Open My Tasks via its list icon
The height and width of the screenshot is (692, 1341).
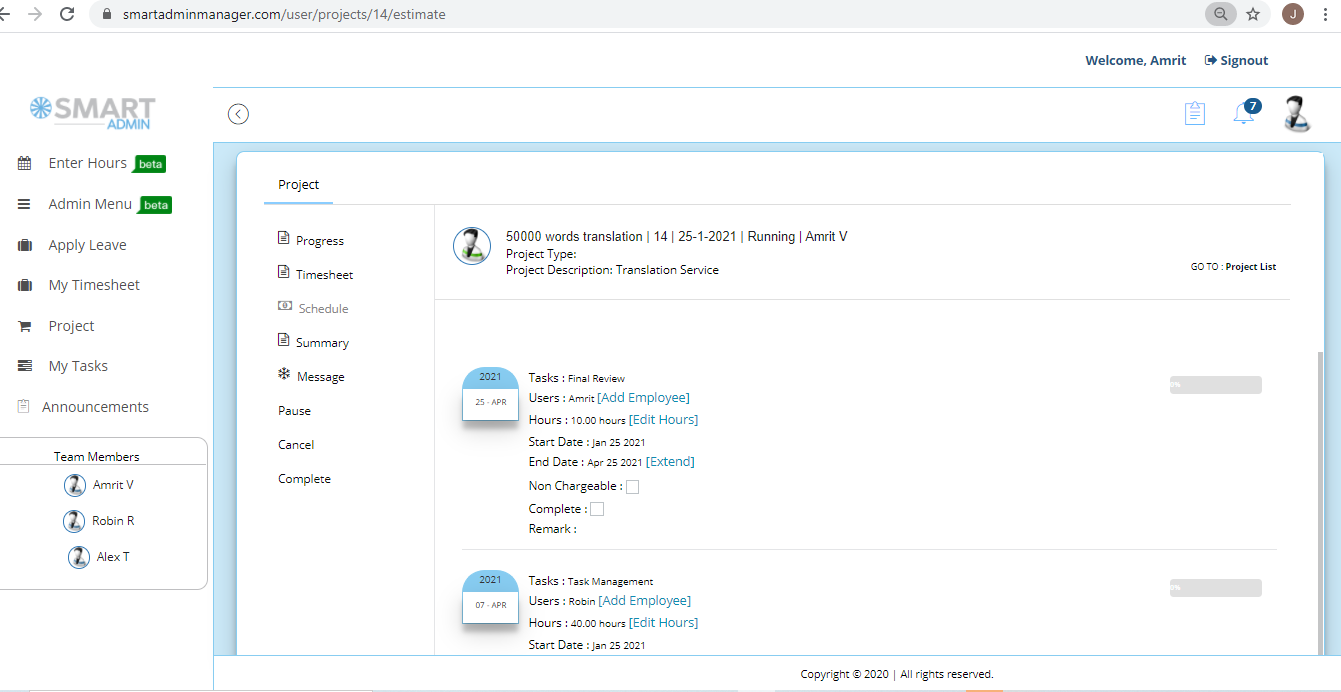pos(22,365)
